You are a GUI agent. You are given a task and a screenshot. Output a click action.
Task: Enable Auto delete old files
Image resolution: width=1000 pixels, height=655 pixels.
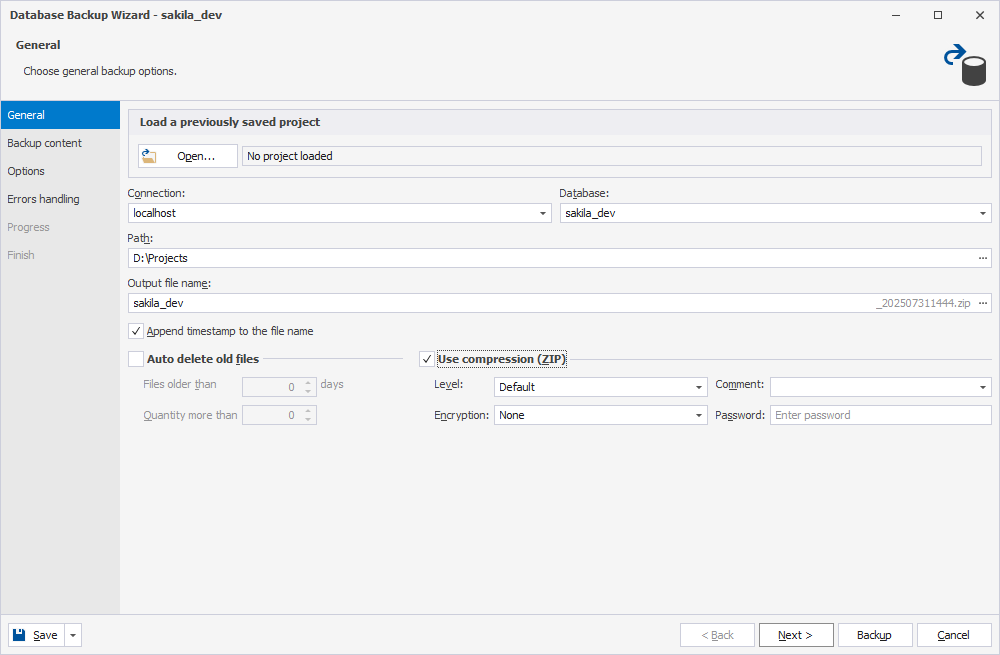[x=136, y=358]
